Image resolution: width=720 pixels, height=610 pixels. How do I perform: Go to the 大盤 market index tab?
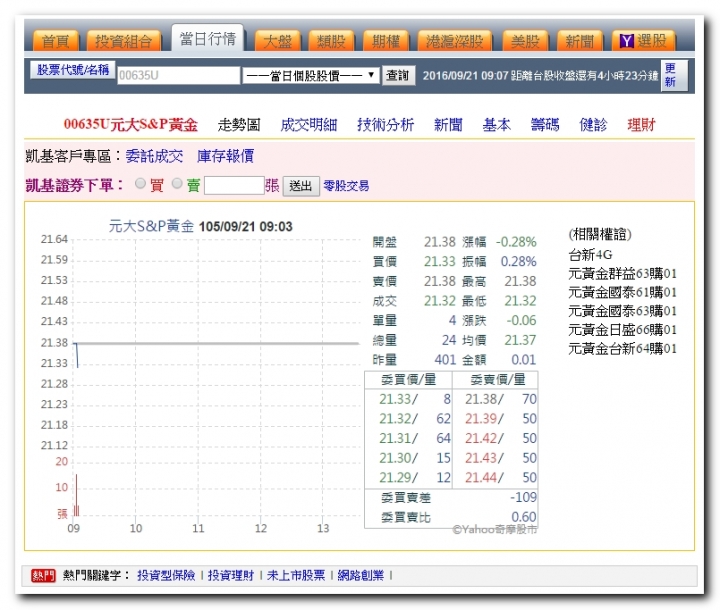277,41
